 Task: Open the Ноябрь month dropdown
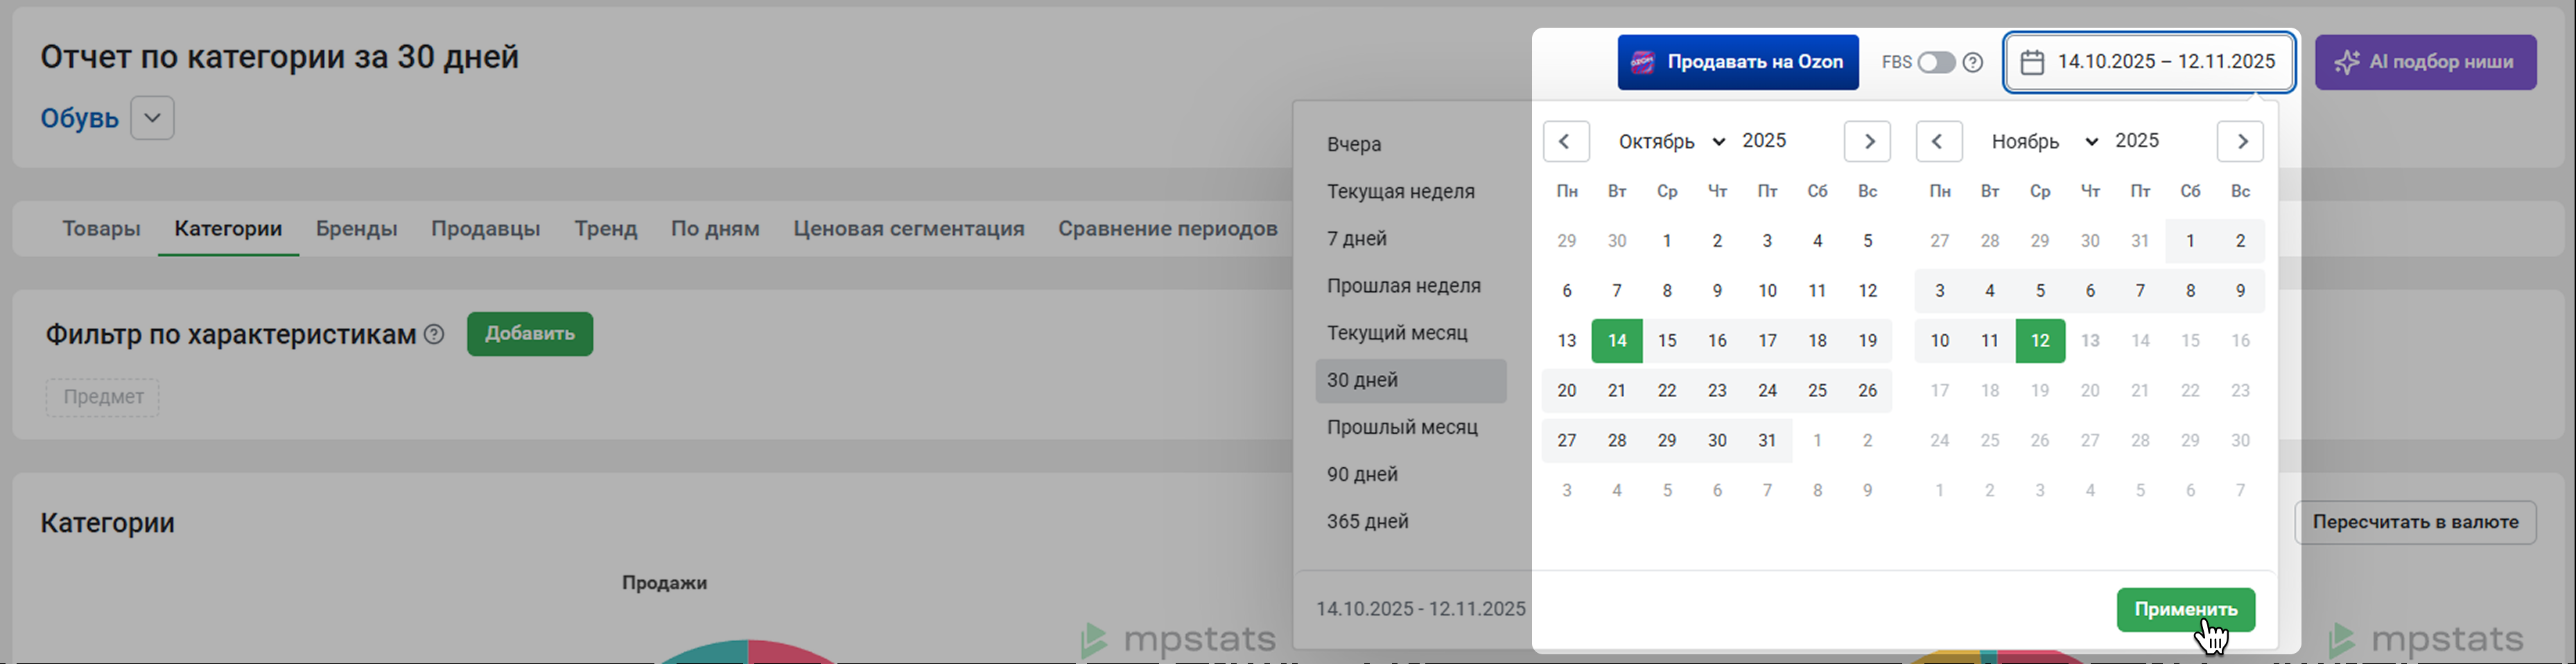(2044, 141)
